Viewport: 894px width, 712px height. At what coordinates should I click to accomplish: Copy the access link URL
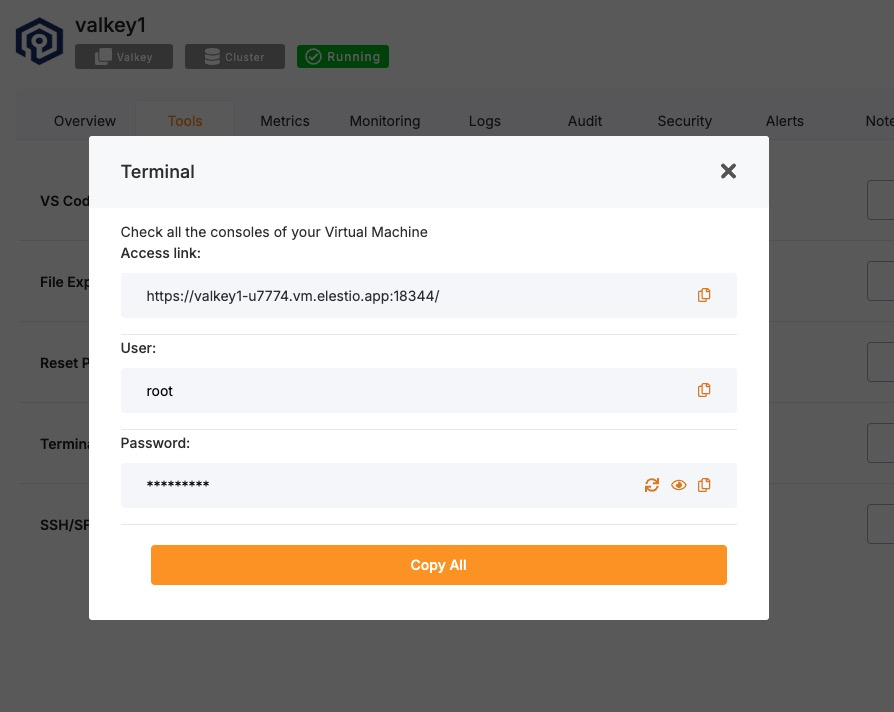pyautogui.click(x=704, y=295)
